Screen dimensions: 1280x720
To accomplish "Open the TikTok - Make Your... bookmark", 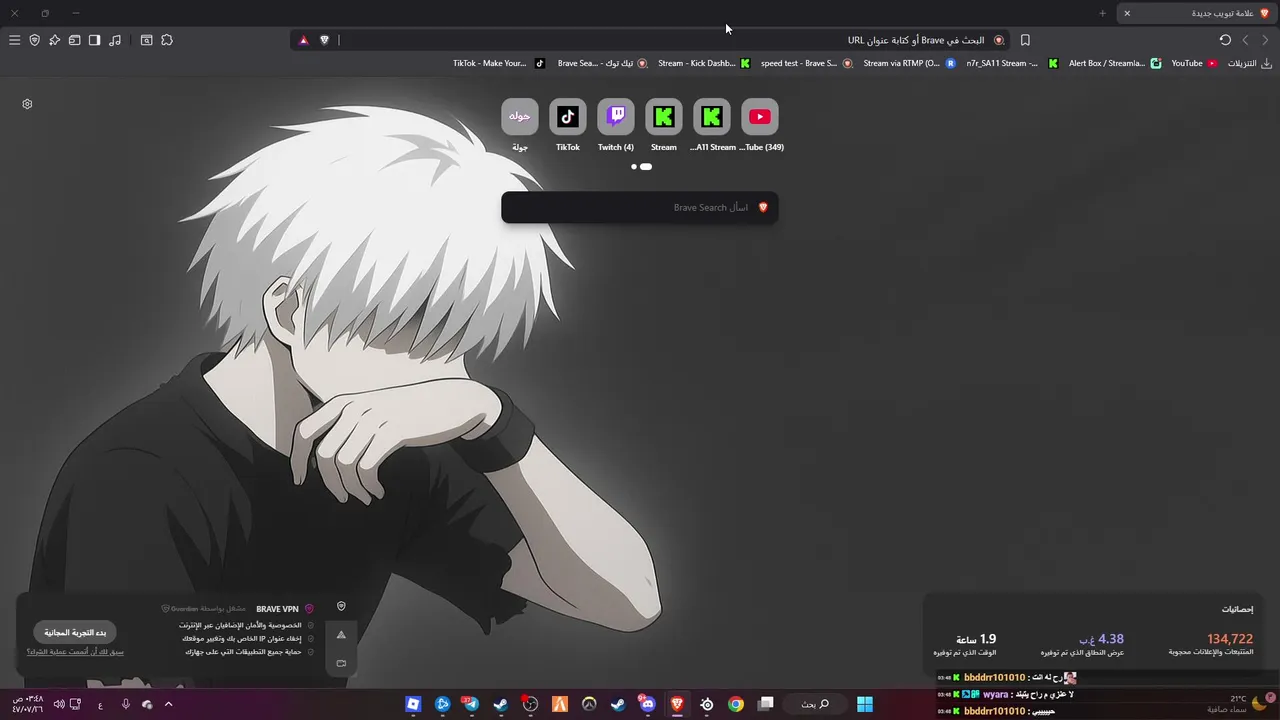I will pos(498,63).
